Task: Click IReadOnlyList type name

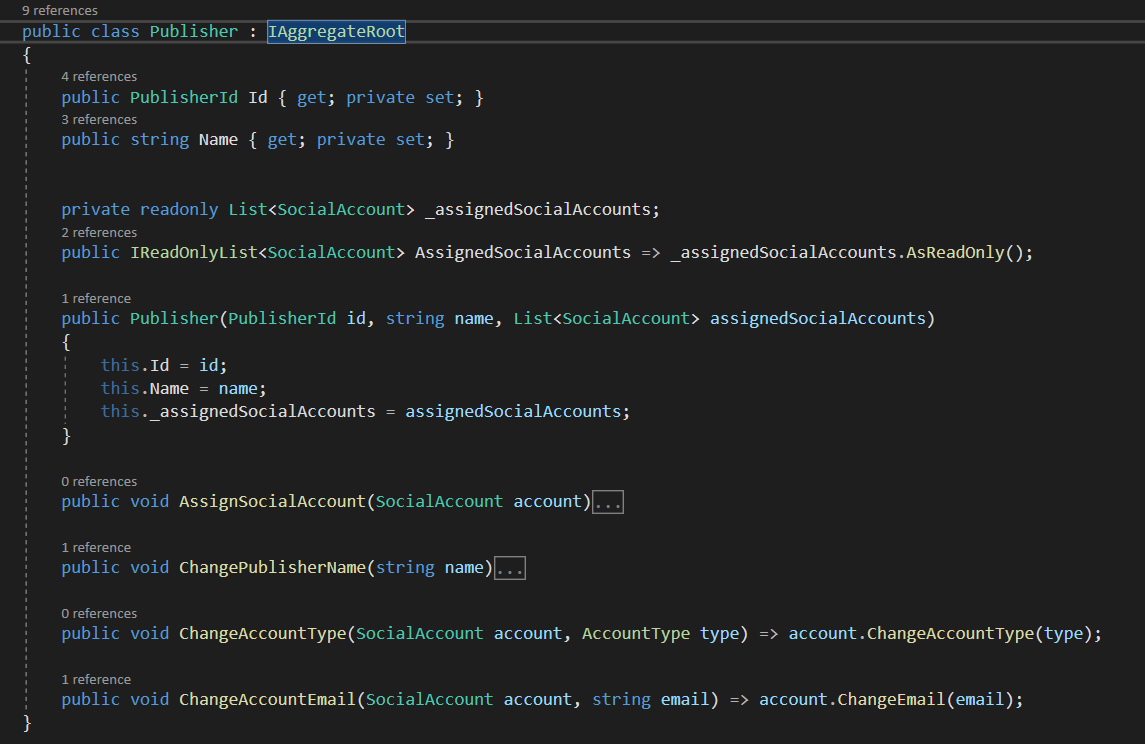Action: [x=194, y=253]
